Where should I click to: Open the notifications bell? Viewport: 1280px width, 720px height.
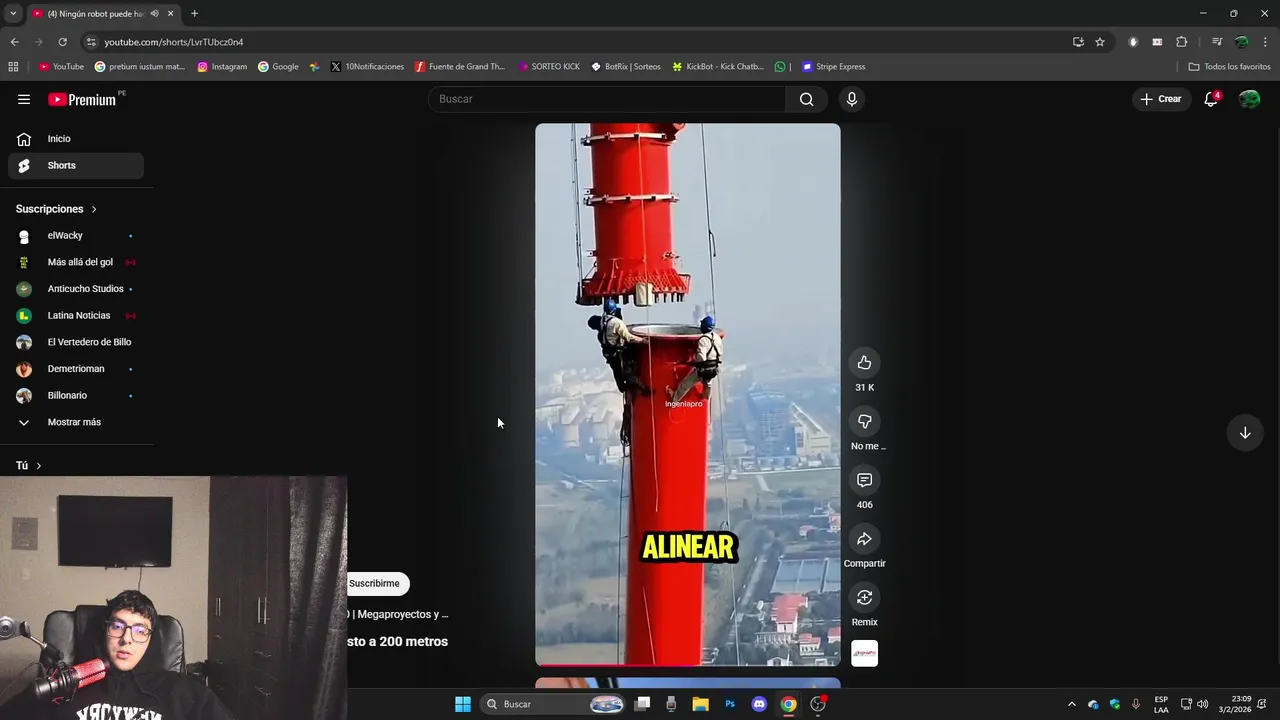click(x=1211, y=99)
